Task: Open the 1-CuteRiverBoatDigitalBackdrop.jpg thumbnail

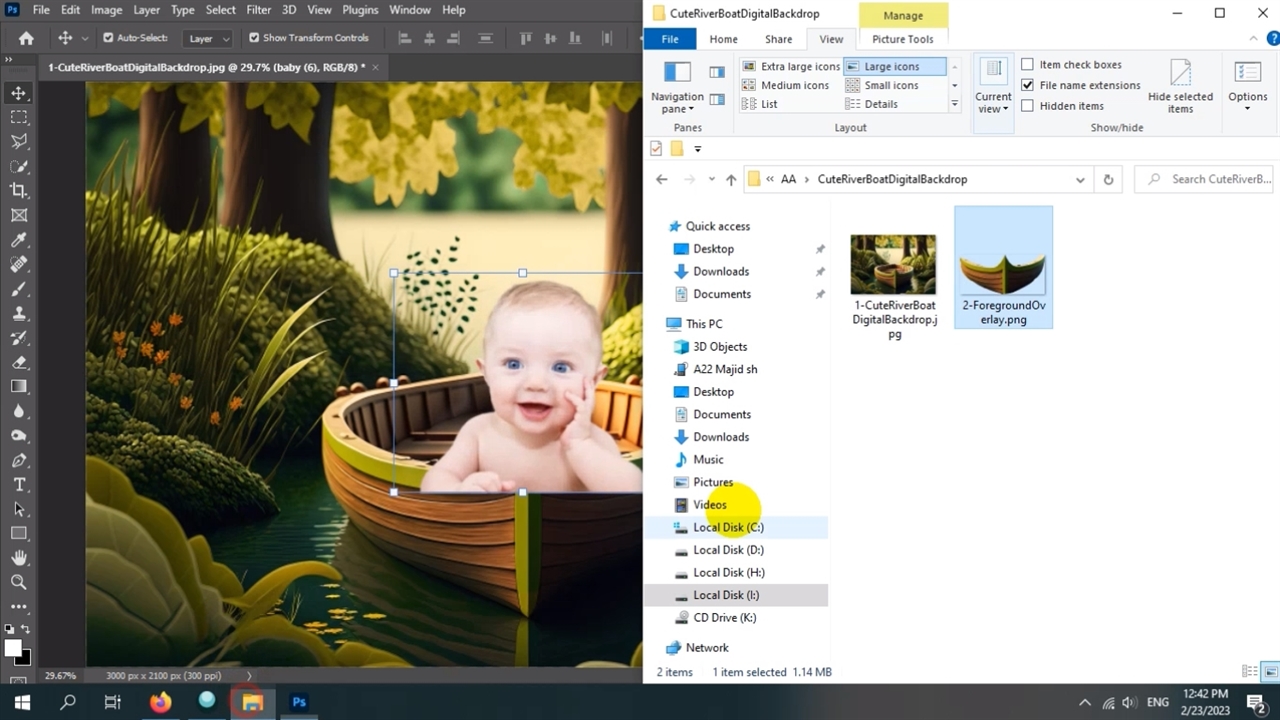Action: point(893,265)
